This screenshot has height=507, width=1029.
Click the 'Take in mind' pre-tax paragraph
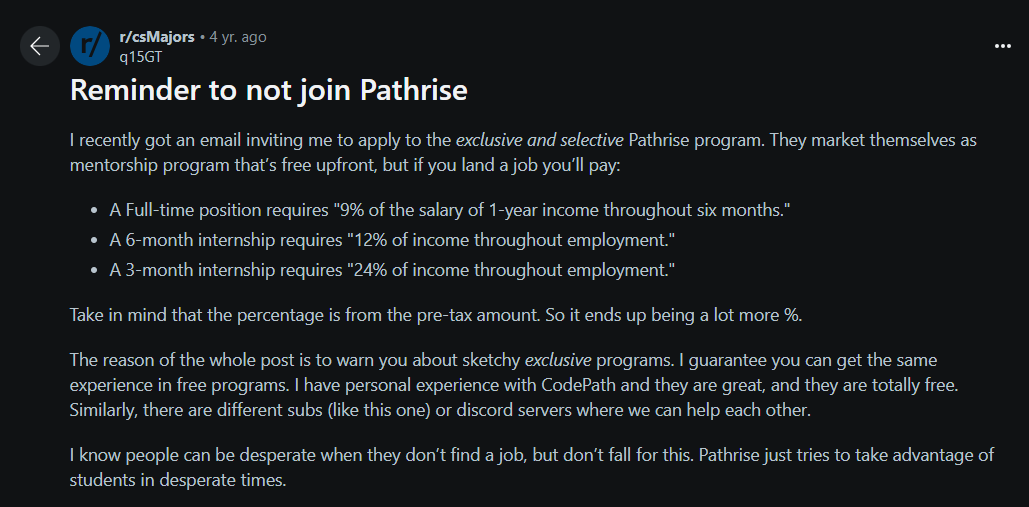(x=436, y=315)
